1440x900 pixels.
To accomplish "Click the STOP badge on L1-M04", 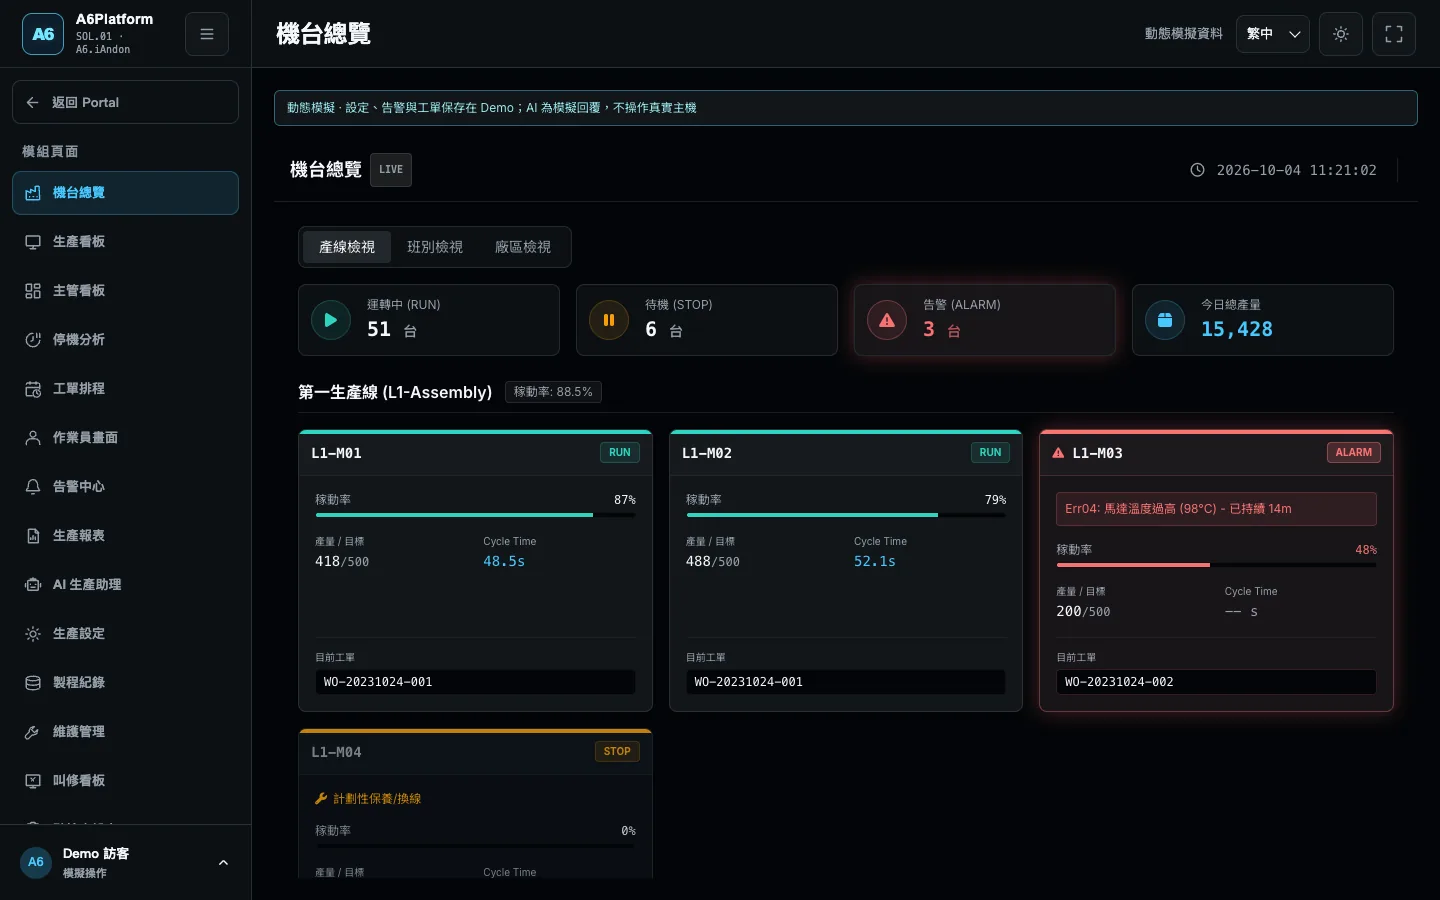I will click(617, 752).
